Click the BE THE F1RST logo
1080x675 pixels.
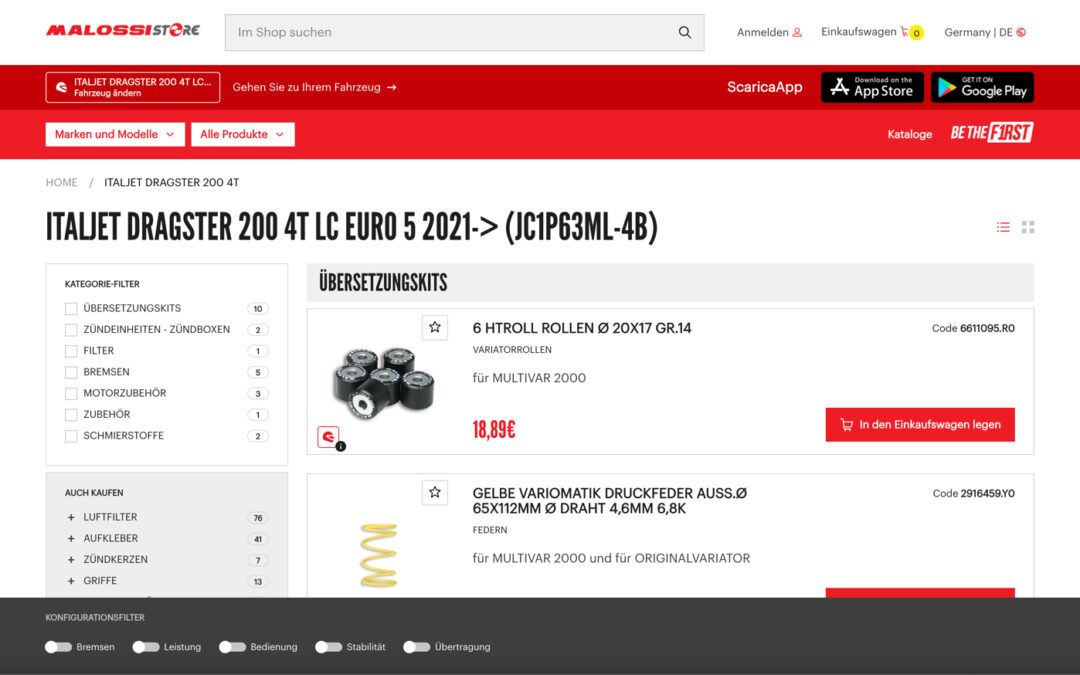[x=991, y=133]
